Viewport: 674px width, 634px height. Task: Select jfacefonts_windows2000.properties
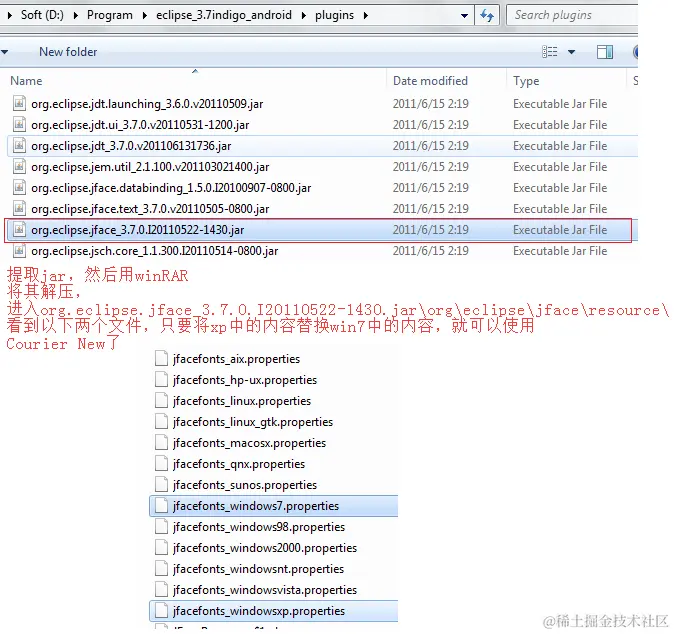pyautogui.click(x=265, y=548)
